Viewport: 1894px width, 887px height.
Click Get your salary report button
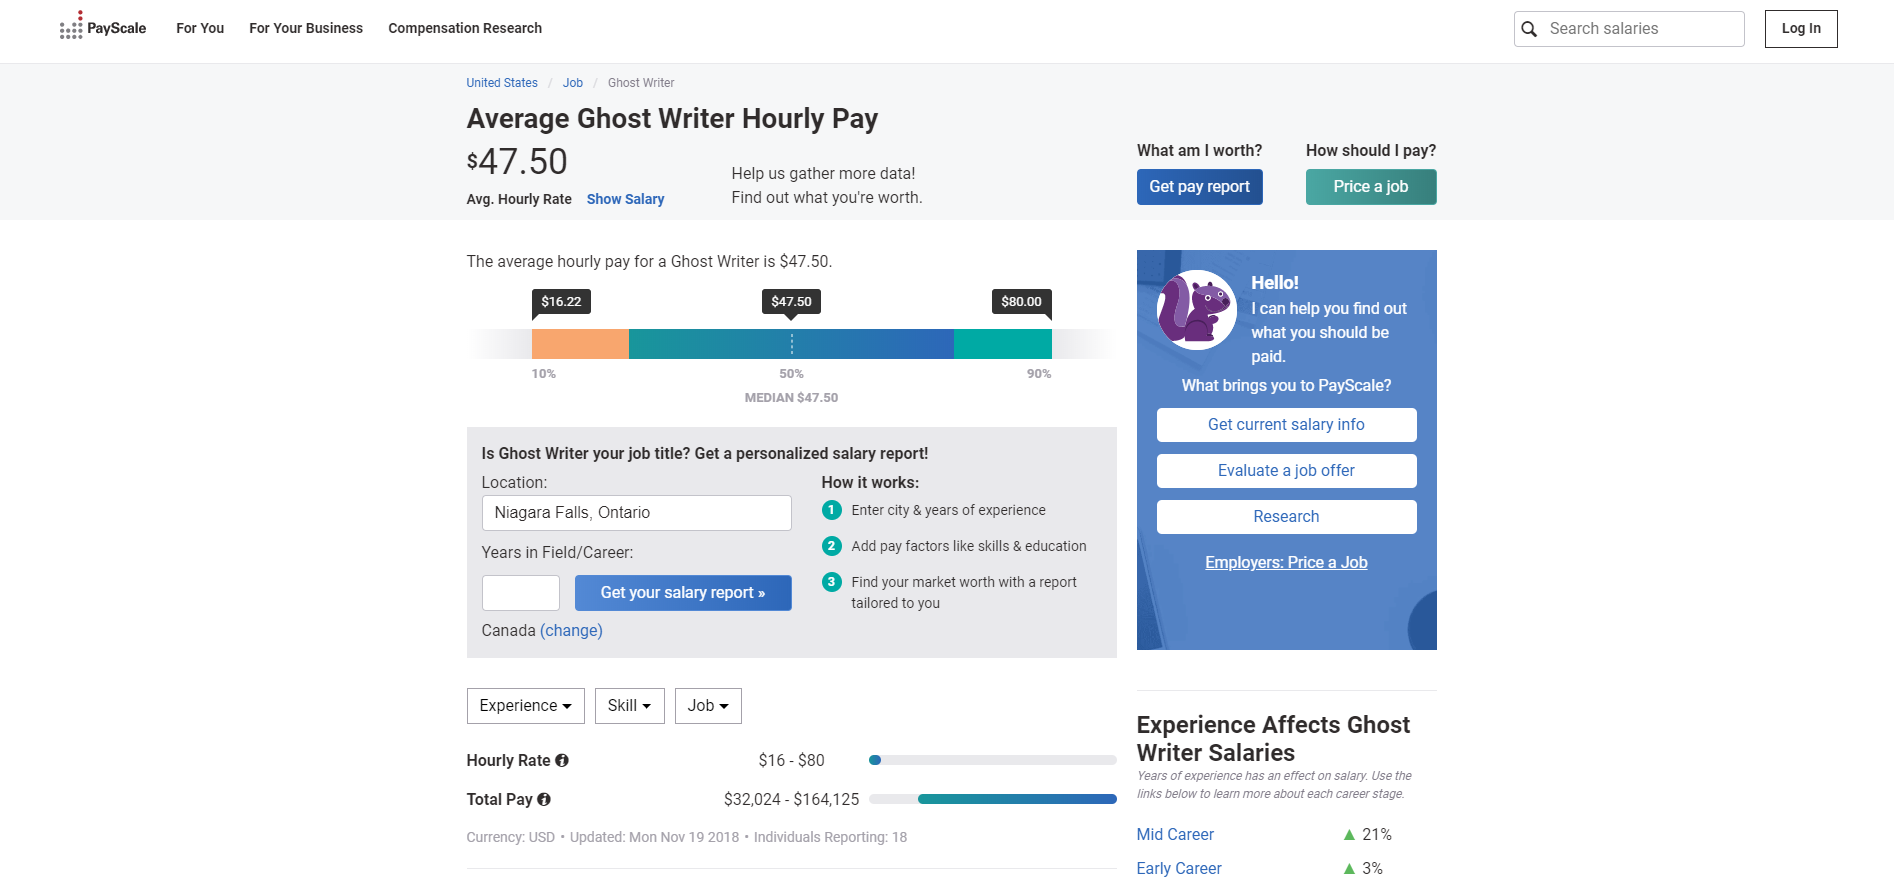(683, 593)
